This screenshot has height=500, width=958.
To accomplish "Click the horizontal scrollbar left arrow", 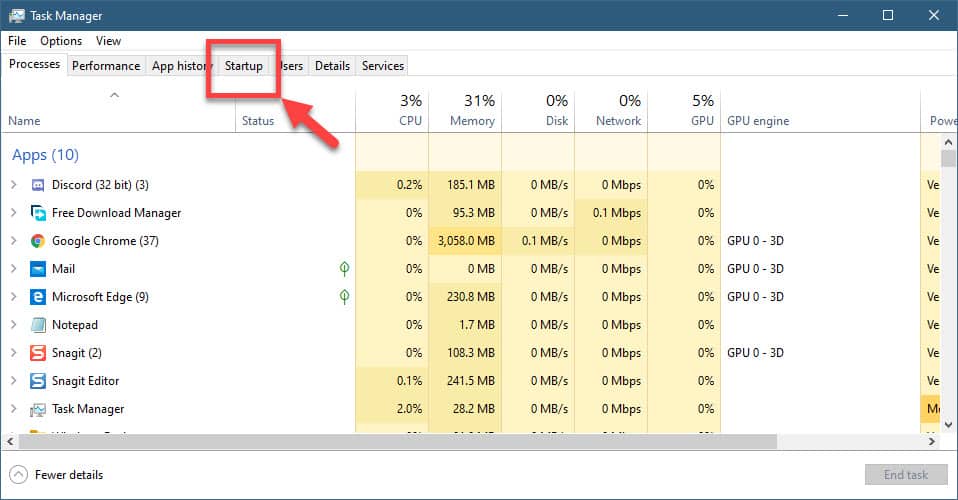I will [x=10, y=441].
